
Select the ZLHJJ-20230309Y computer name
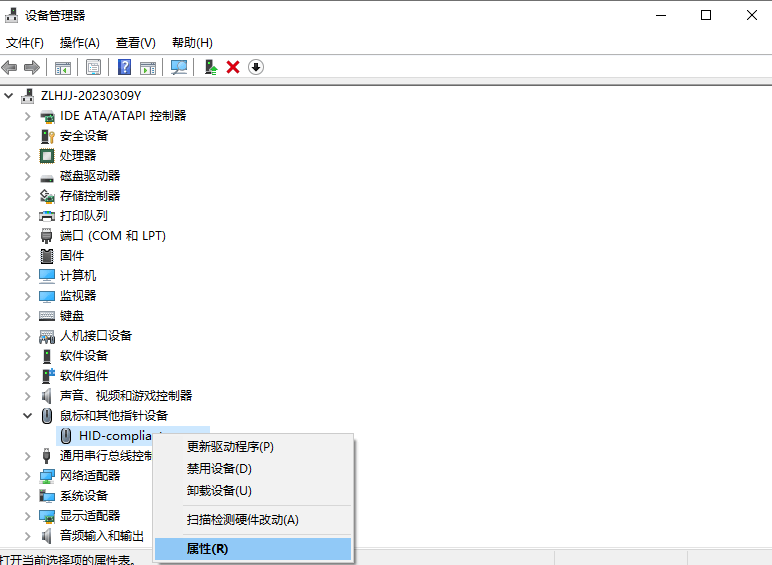coord(91,95)
